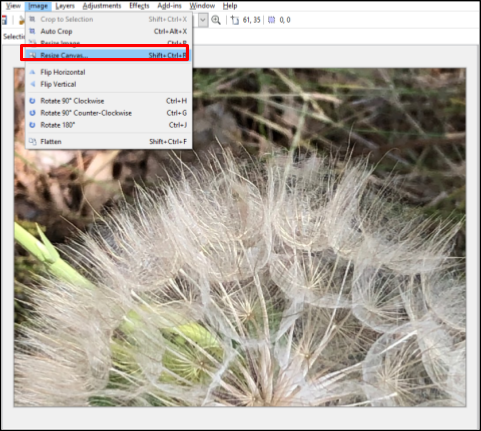Image resolution: width=481 pixels, height=431 pixels.
Task: Click the Flip Horizontal icon
Action: 32,72
